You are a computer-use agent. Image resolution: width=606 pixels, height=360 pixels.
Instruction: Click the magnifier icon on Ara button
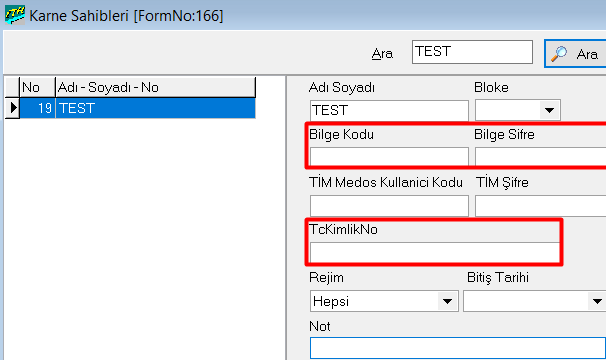[x=559, y=54]
